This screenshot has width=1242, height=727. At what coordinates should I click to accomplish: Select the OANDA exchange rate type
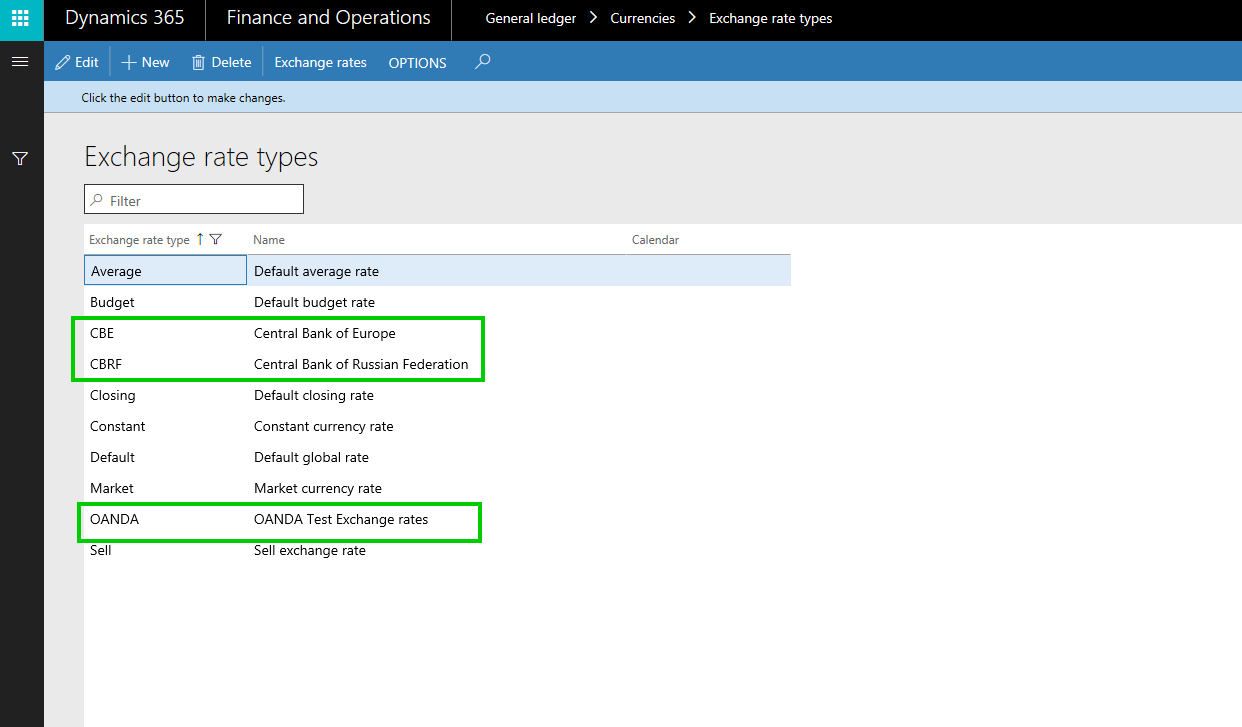(x=114, y=519)
